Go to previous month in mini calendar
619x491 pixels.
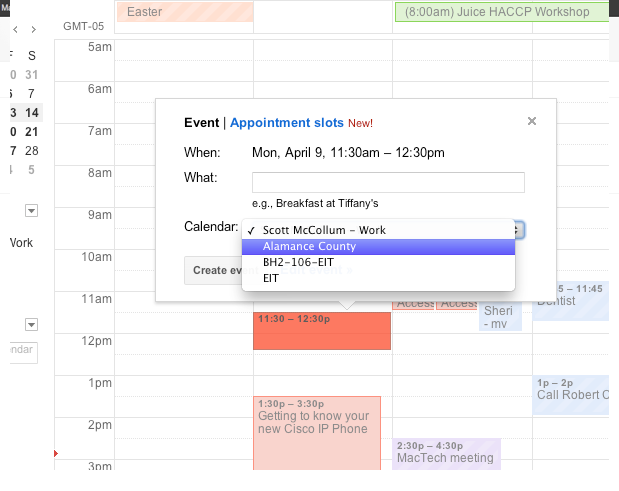click(15, 30)
